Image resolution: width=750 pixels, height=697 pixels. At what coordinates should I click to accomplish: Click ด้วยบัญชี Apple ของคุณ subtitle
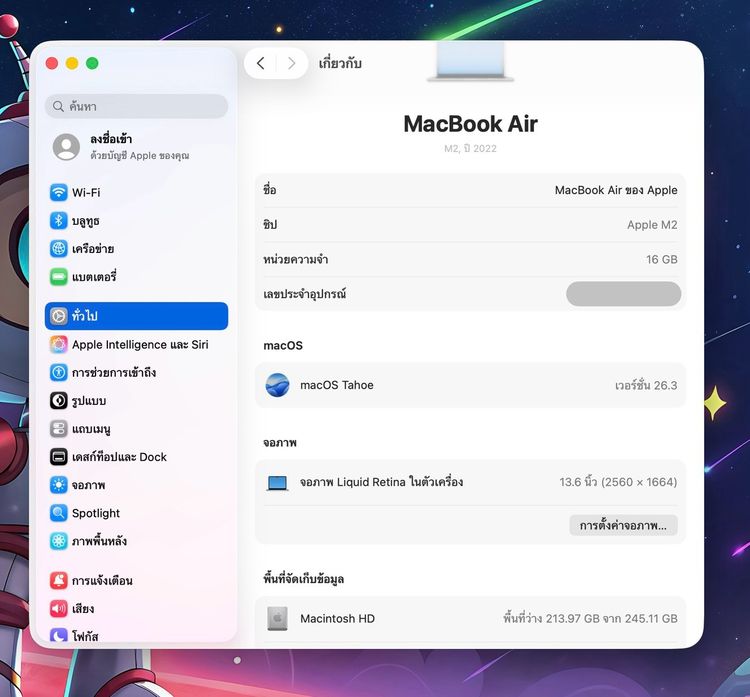click(140, 155)
